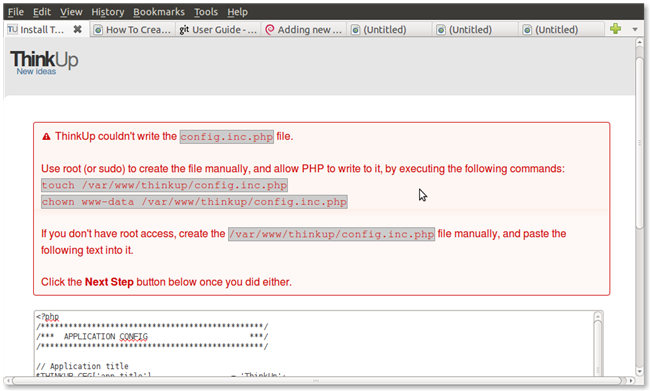Viewport: 650px width, 391px height.
Task: Select the Install T... tab
Action: coord(47,29)
